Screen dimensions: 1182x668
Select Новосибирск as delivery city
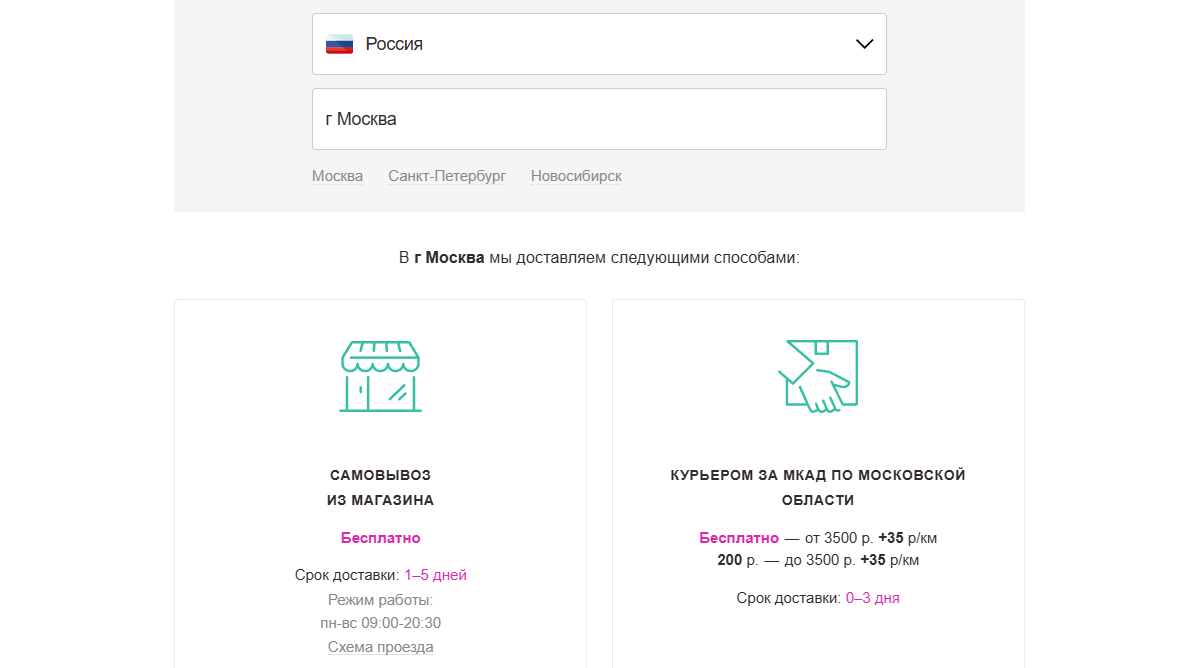576,175
